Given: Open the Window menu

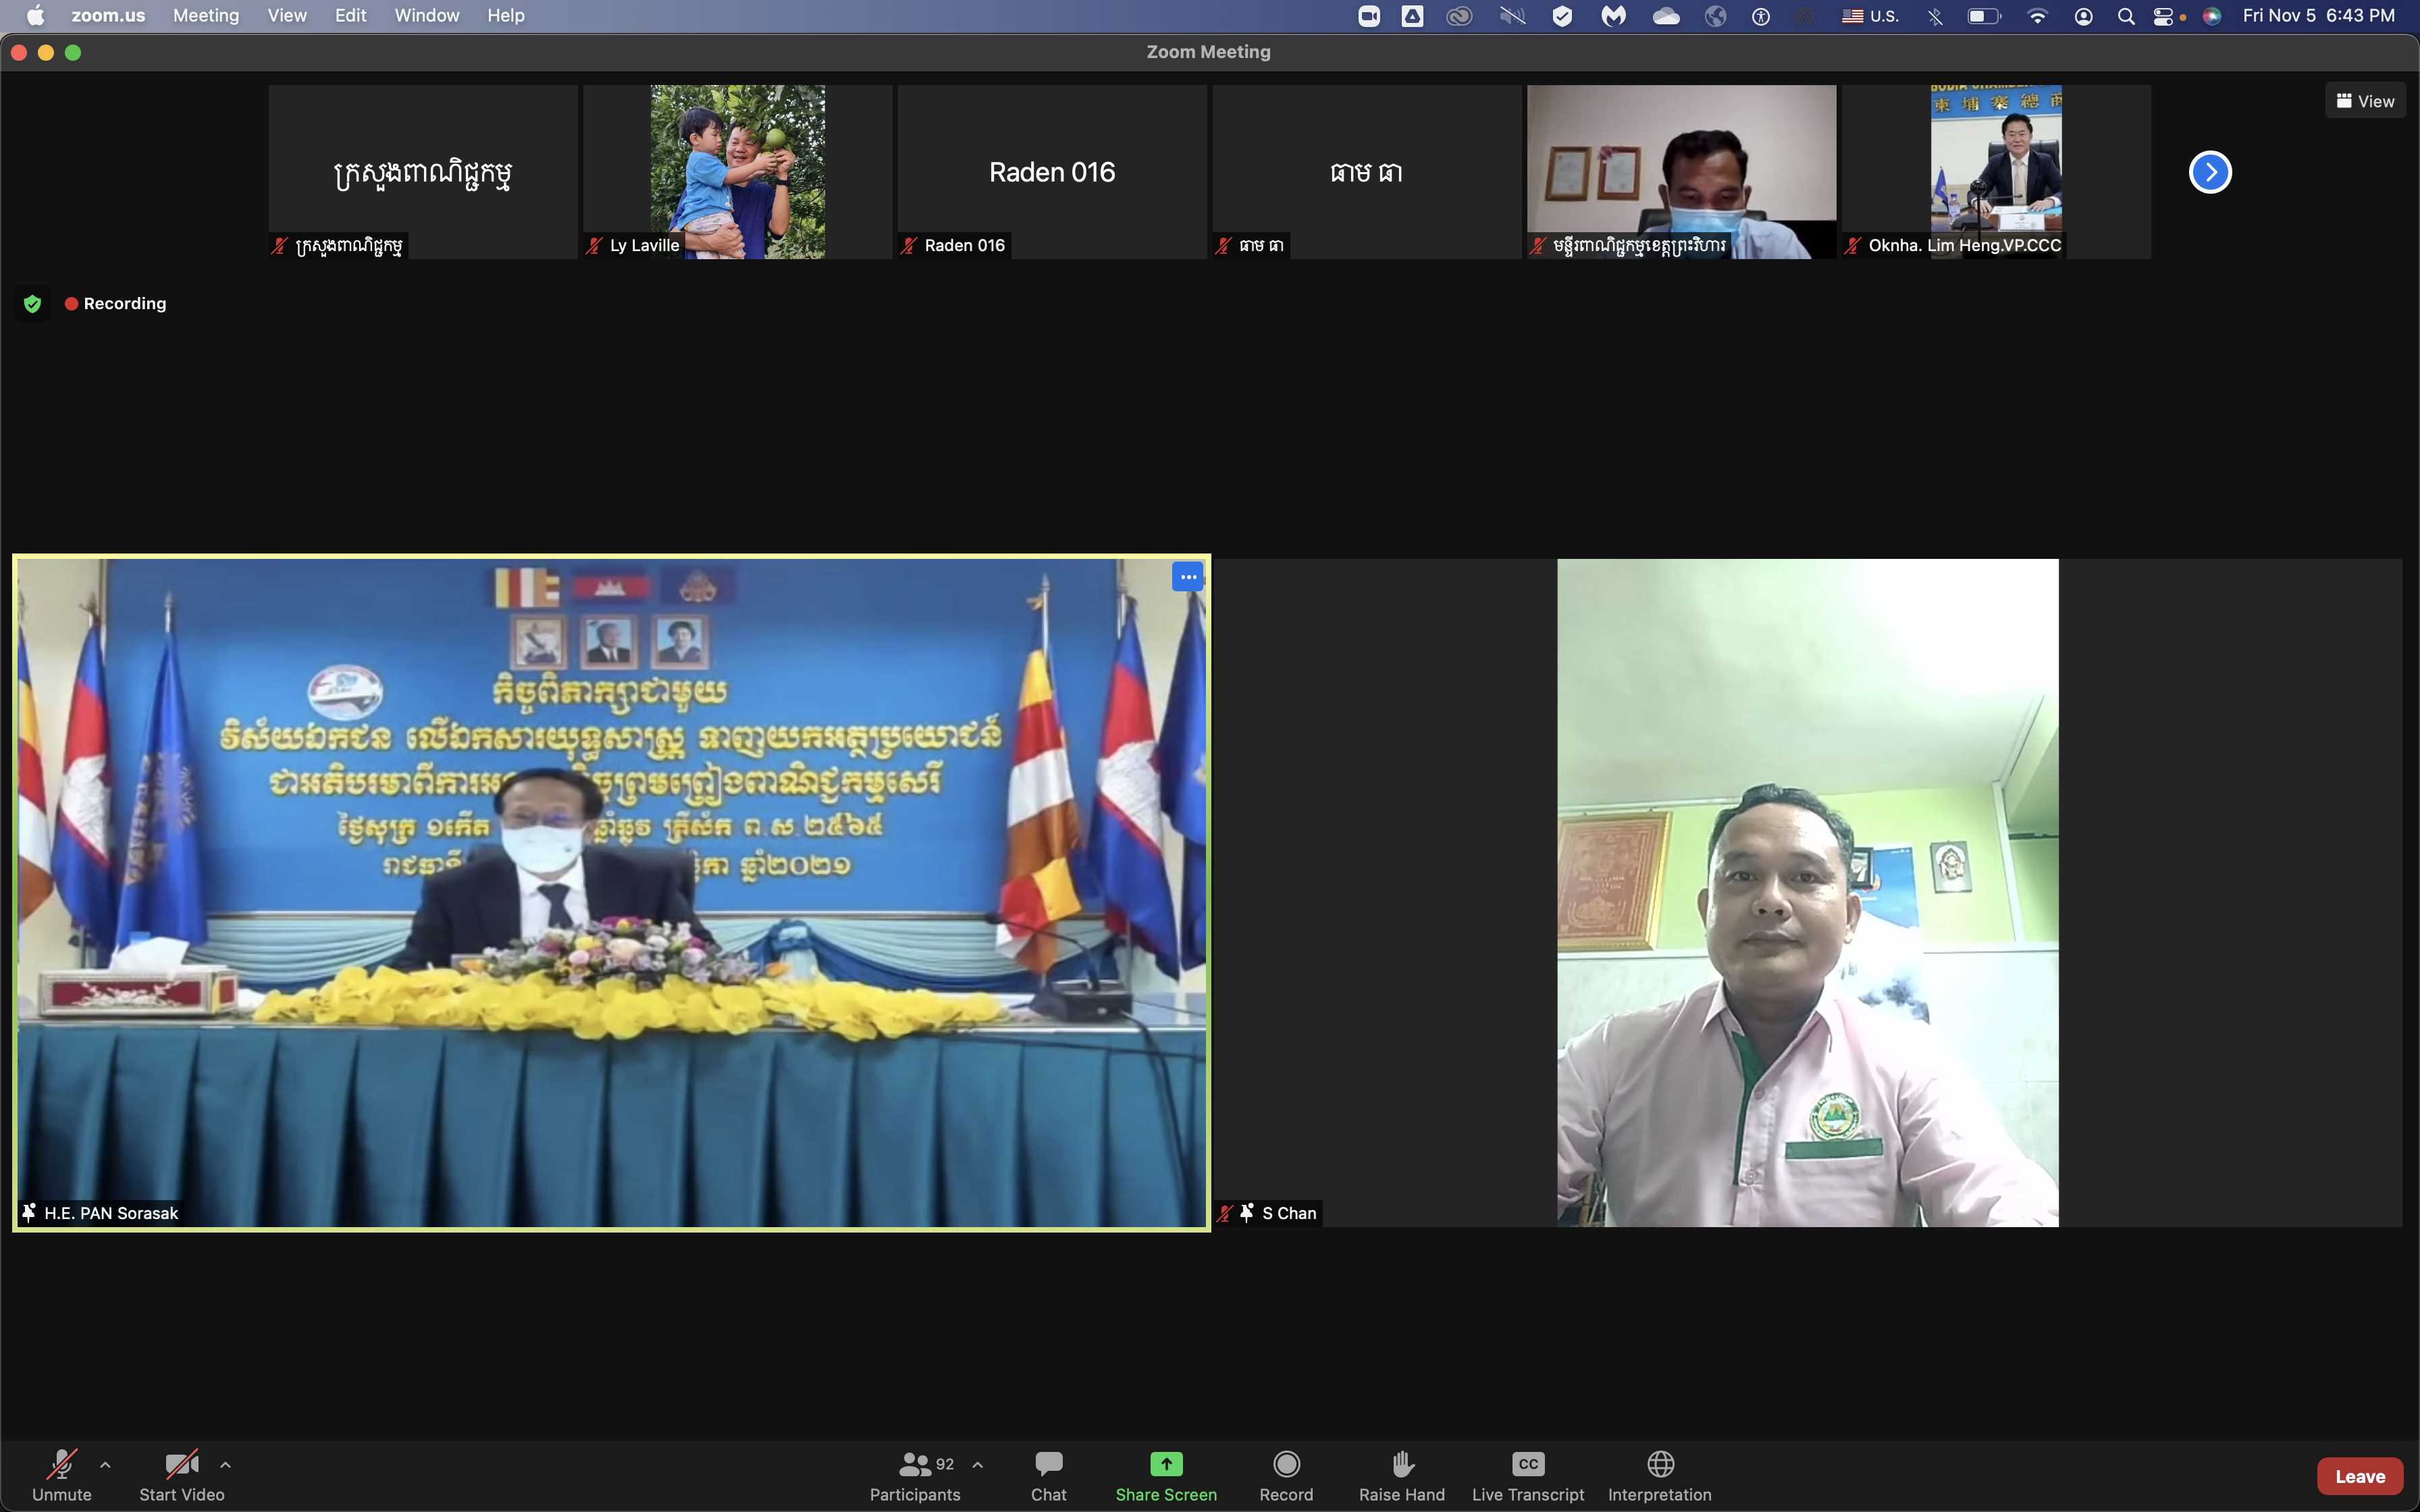Looking at the screenshot, I should (427, 15).
